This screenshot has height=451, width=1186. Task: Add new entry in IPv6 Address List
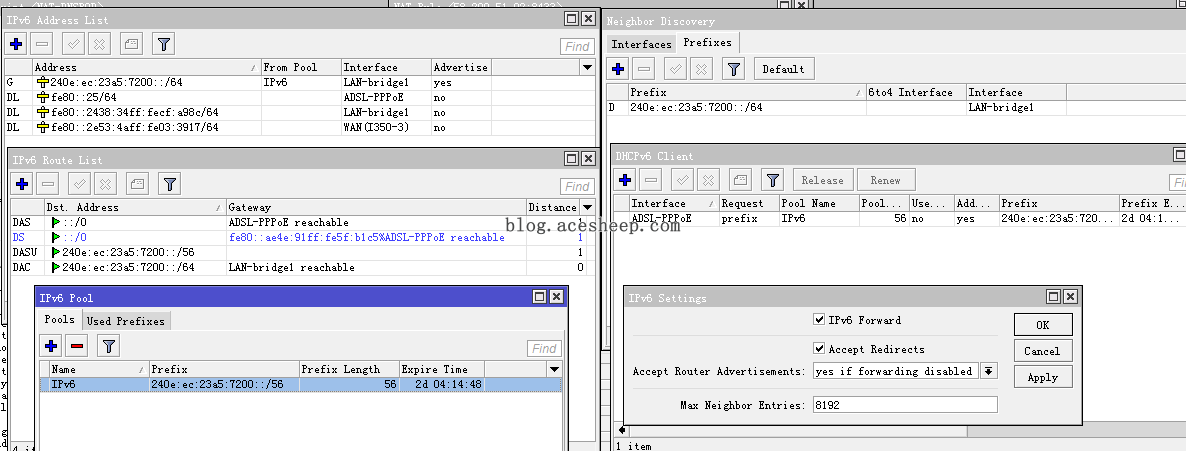[16, 44]
